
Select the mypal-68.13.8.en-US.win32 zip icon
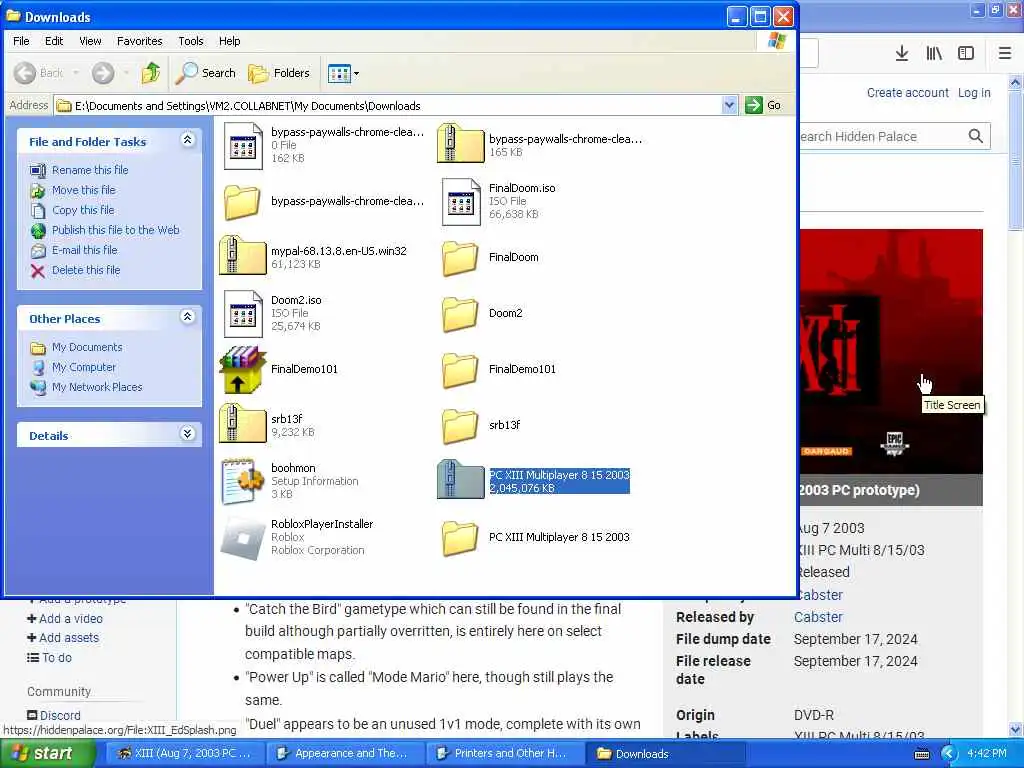[243, 255]
